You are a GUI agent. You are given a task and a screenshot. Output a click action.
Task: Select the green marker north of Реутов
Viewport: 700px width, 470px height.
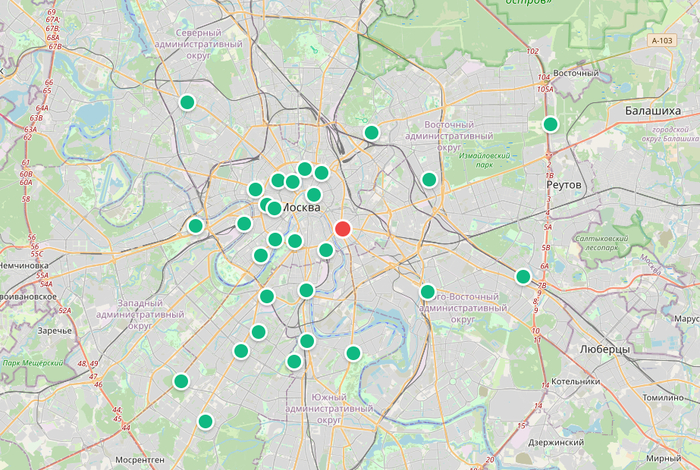[x=550, y=124]
